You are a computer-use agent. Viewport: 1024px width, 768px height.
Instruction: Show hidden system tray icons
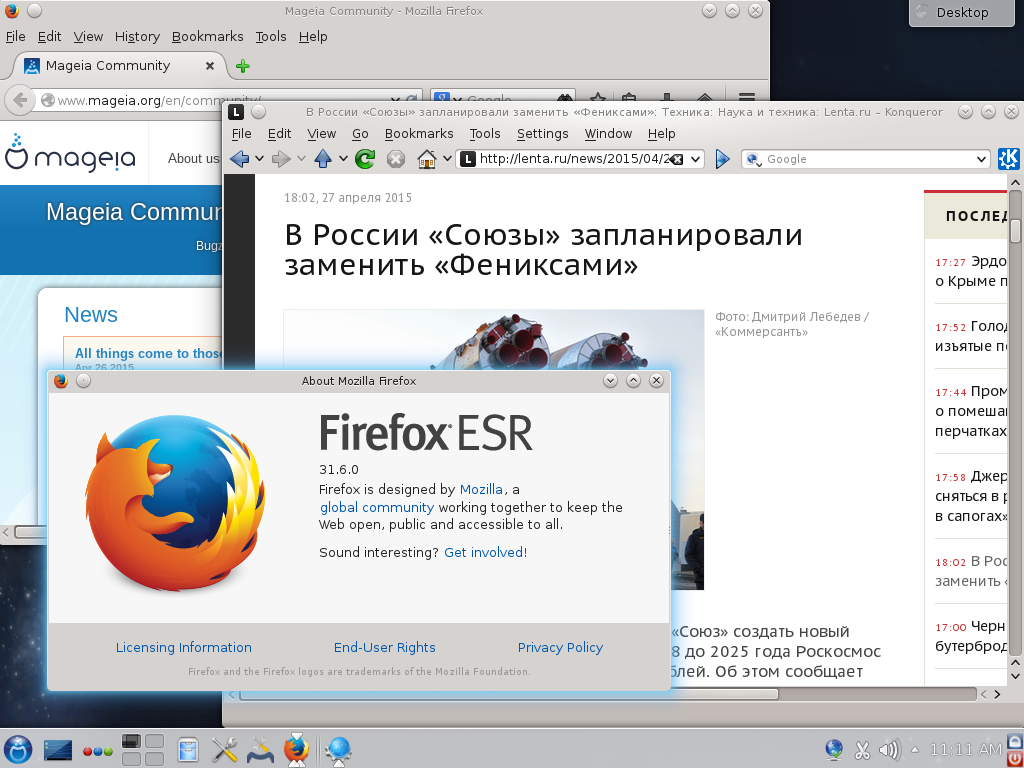[915, 750]
